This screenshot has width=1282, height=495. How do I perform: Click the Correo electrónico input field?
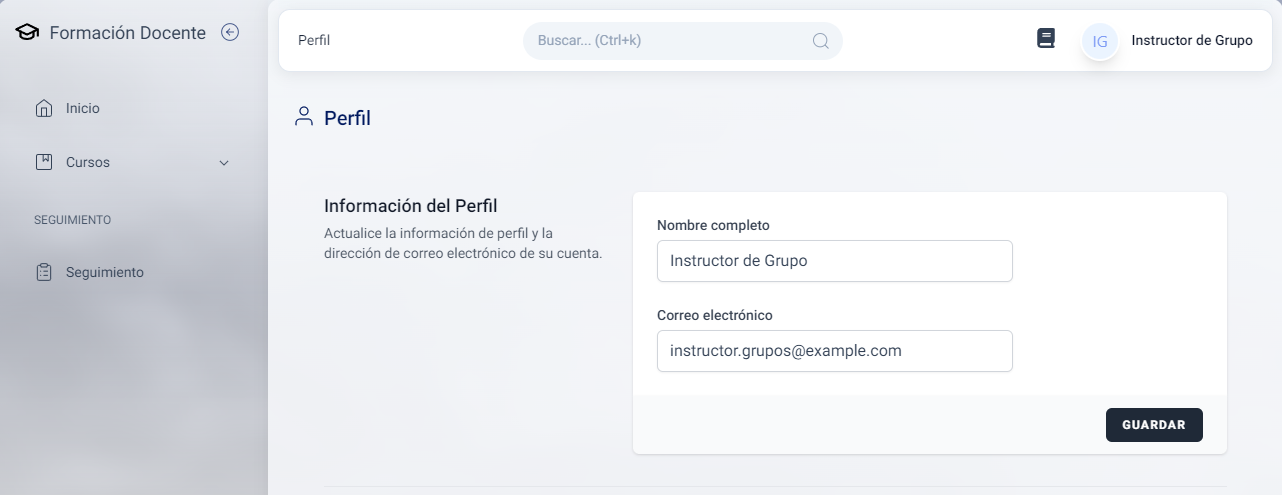tap(834, 351)
